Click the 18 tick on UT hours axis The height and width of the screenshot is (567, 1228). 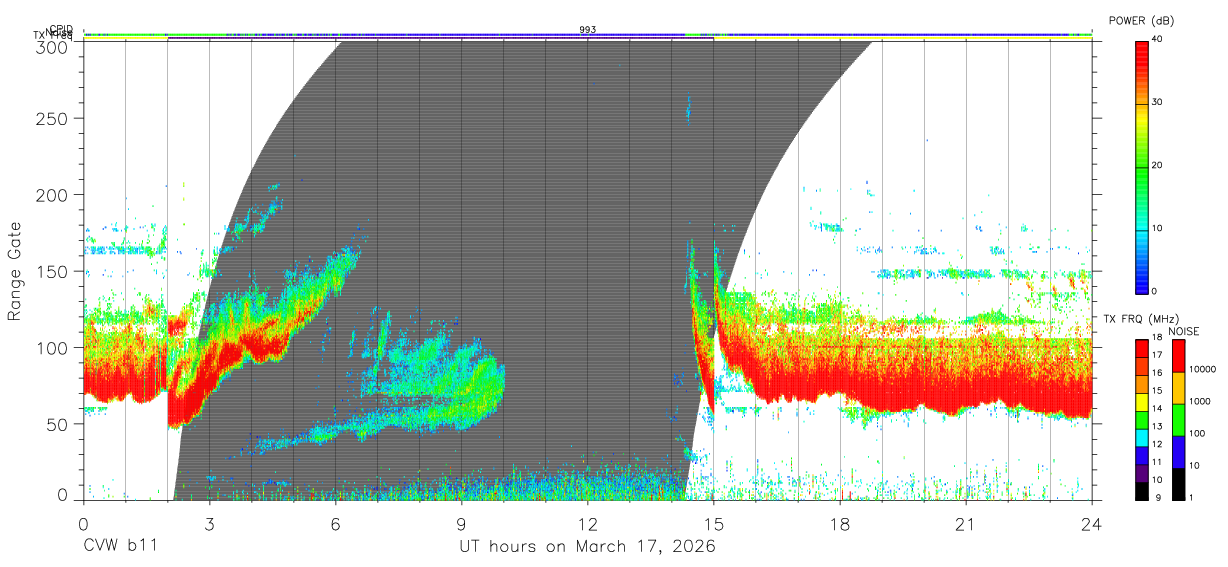click(x=839, y=523)
